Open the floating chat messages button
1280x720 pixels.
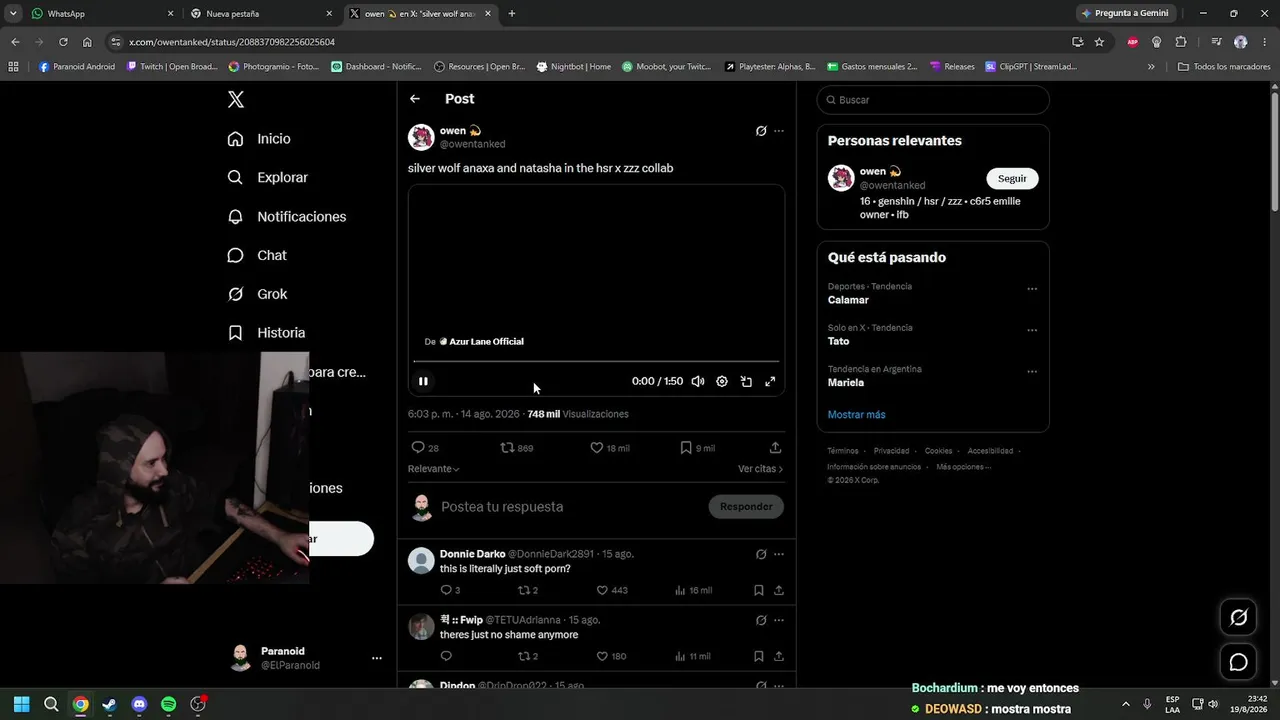(x=1238, y=662)
